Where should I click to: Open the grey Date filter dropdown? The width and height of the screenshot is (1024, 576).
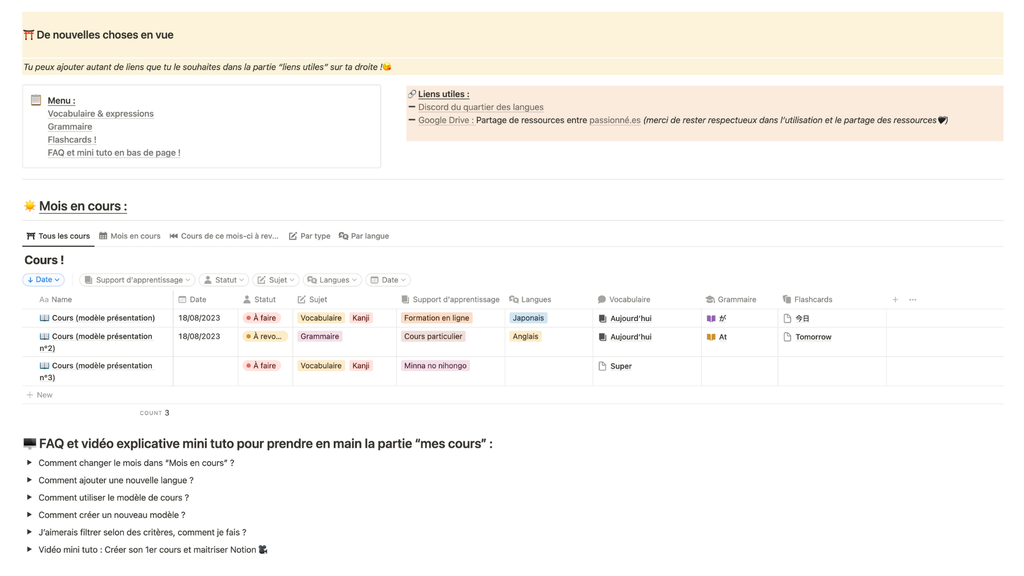388,280
